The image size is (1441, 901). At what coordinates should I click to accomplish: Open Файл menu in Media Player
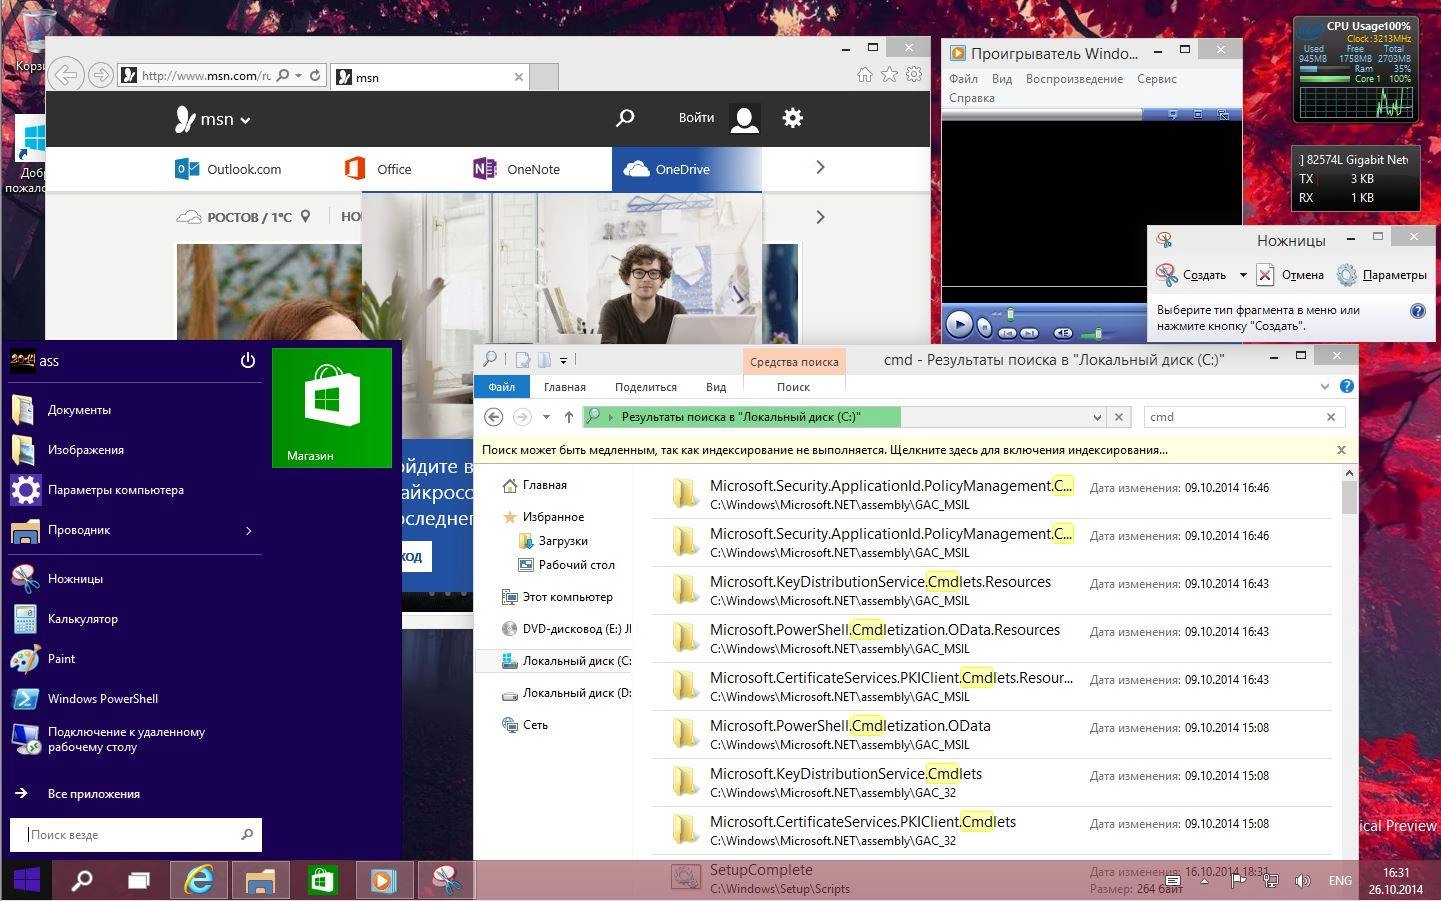[963, 79]
